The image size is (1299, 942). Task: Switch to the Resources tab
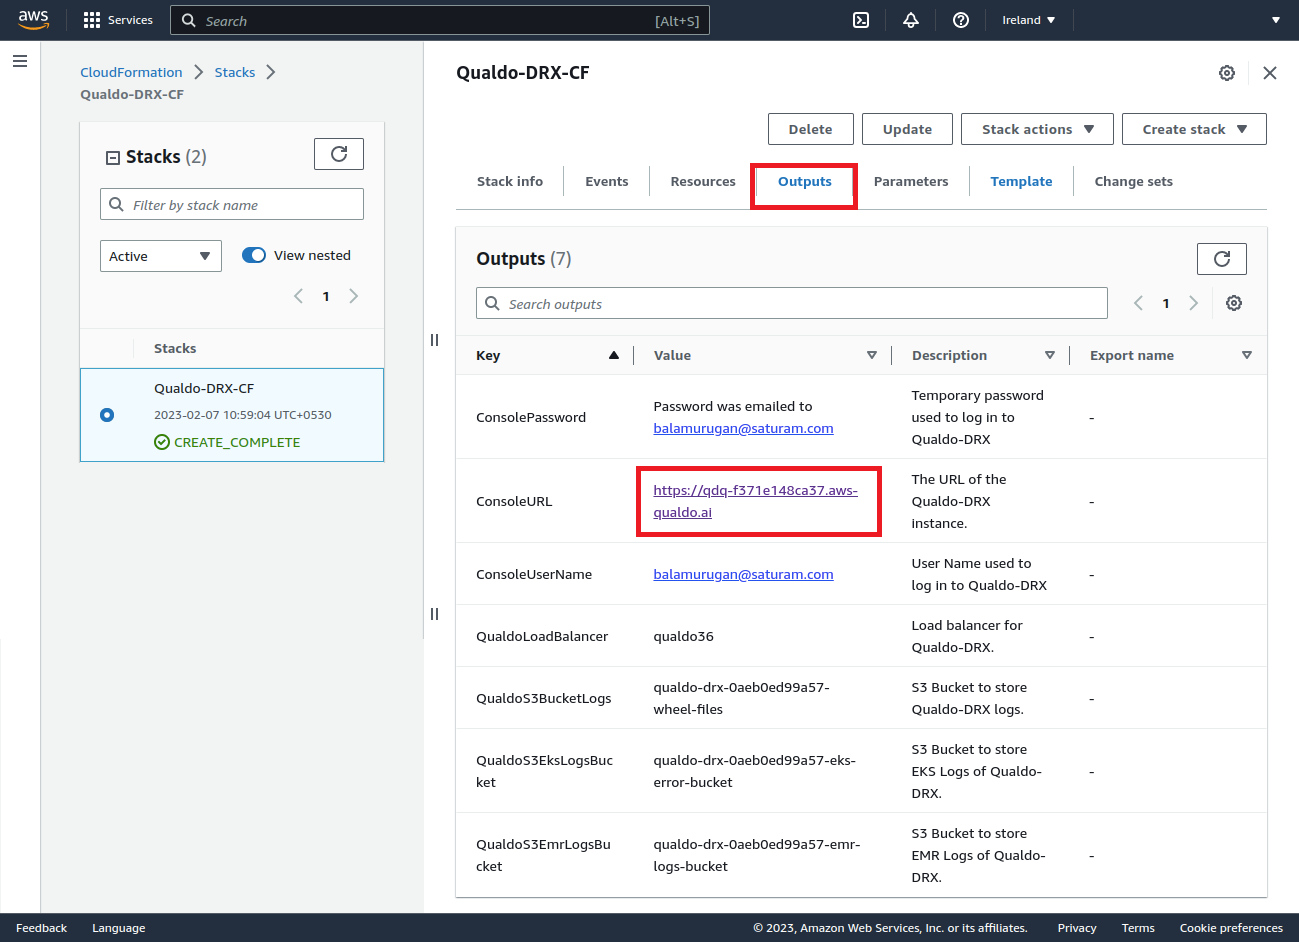[x=703, y=181]
